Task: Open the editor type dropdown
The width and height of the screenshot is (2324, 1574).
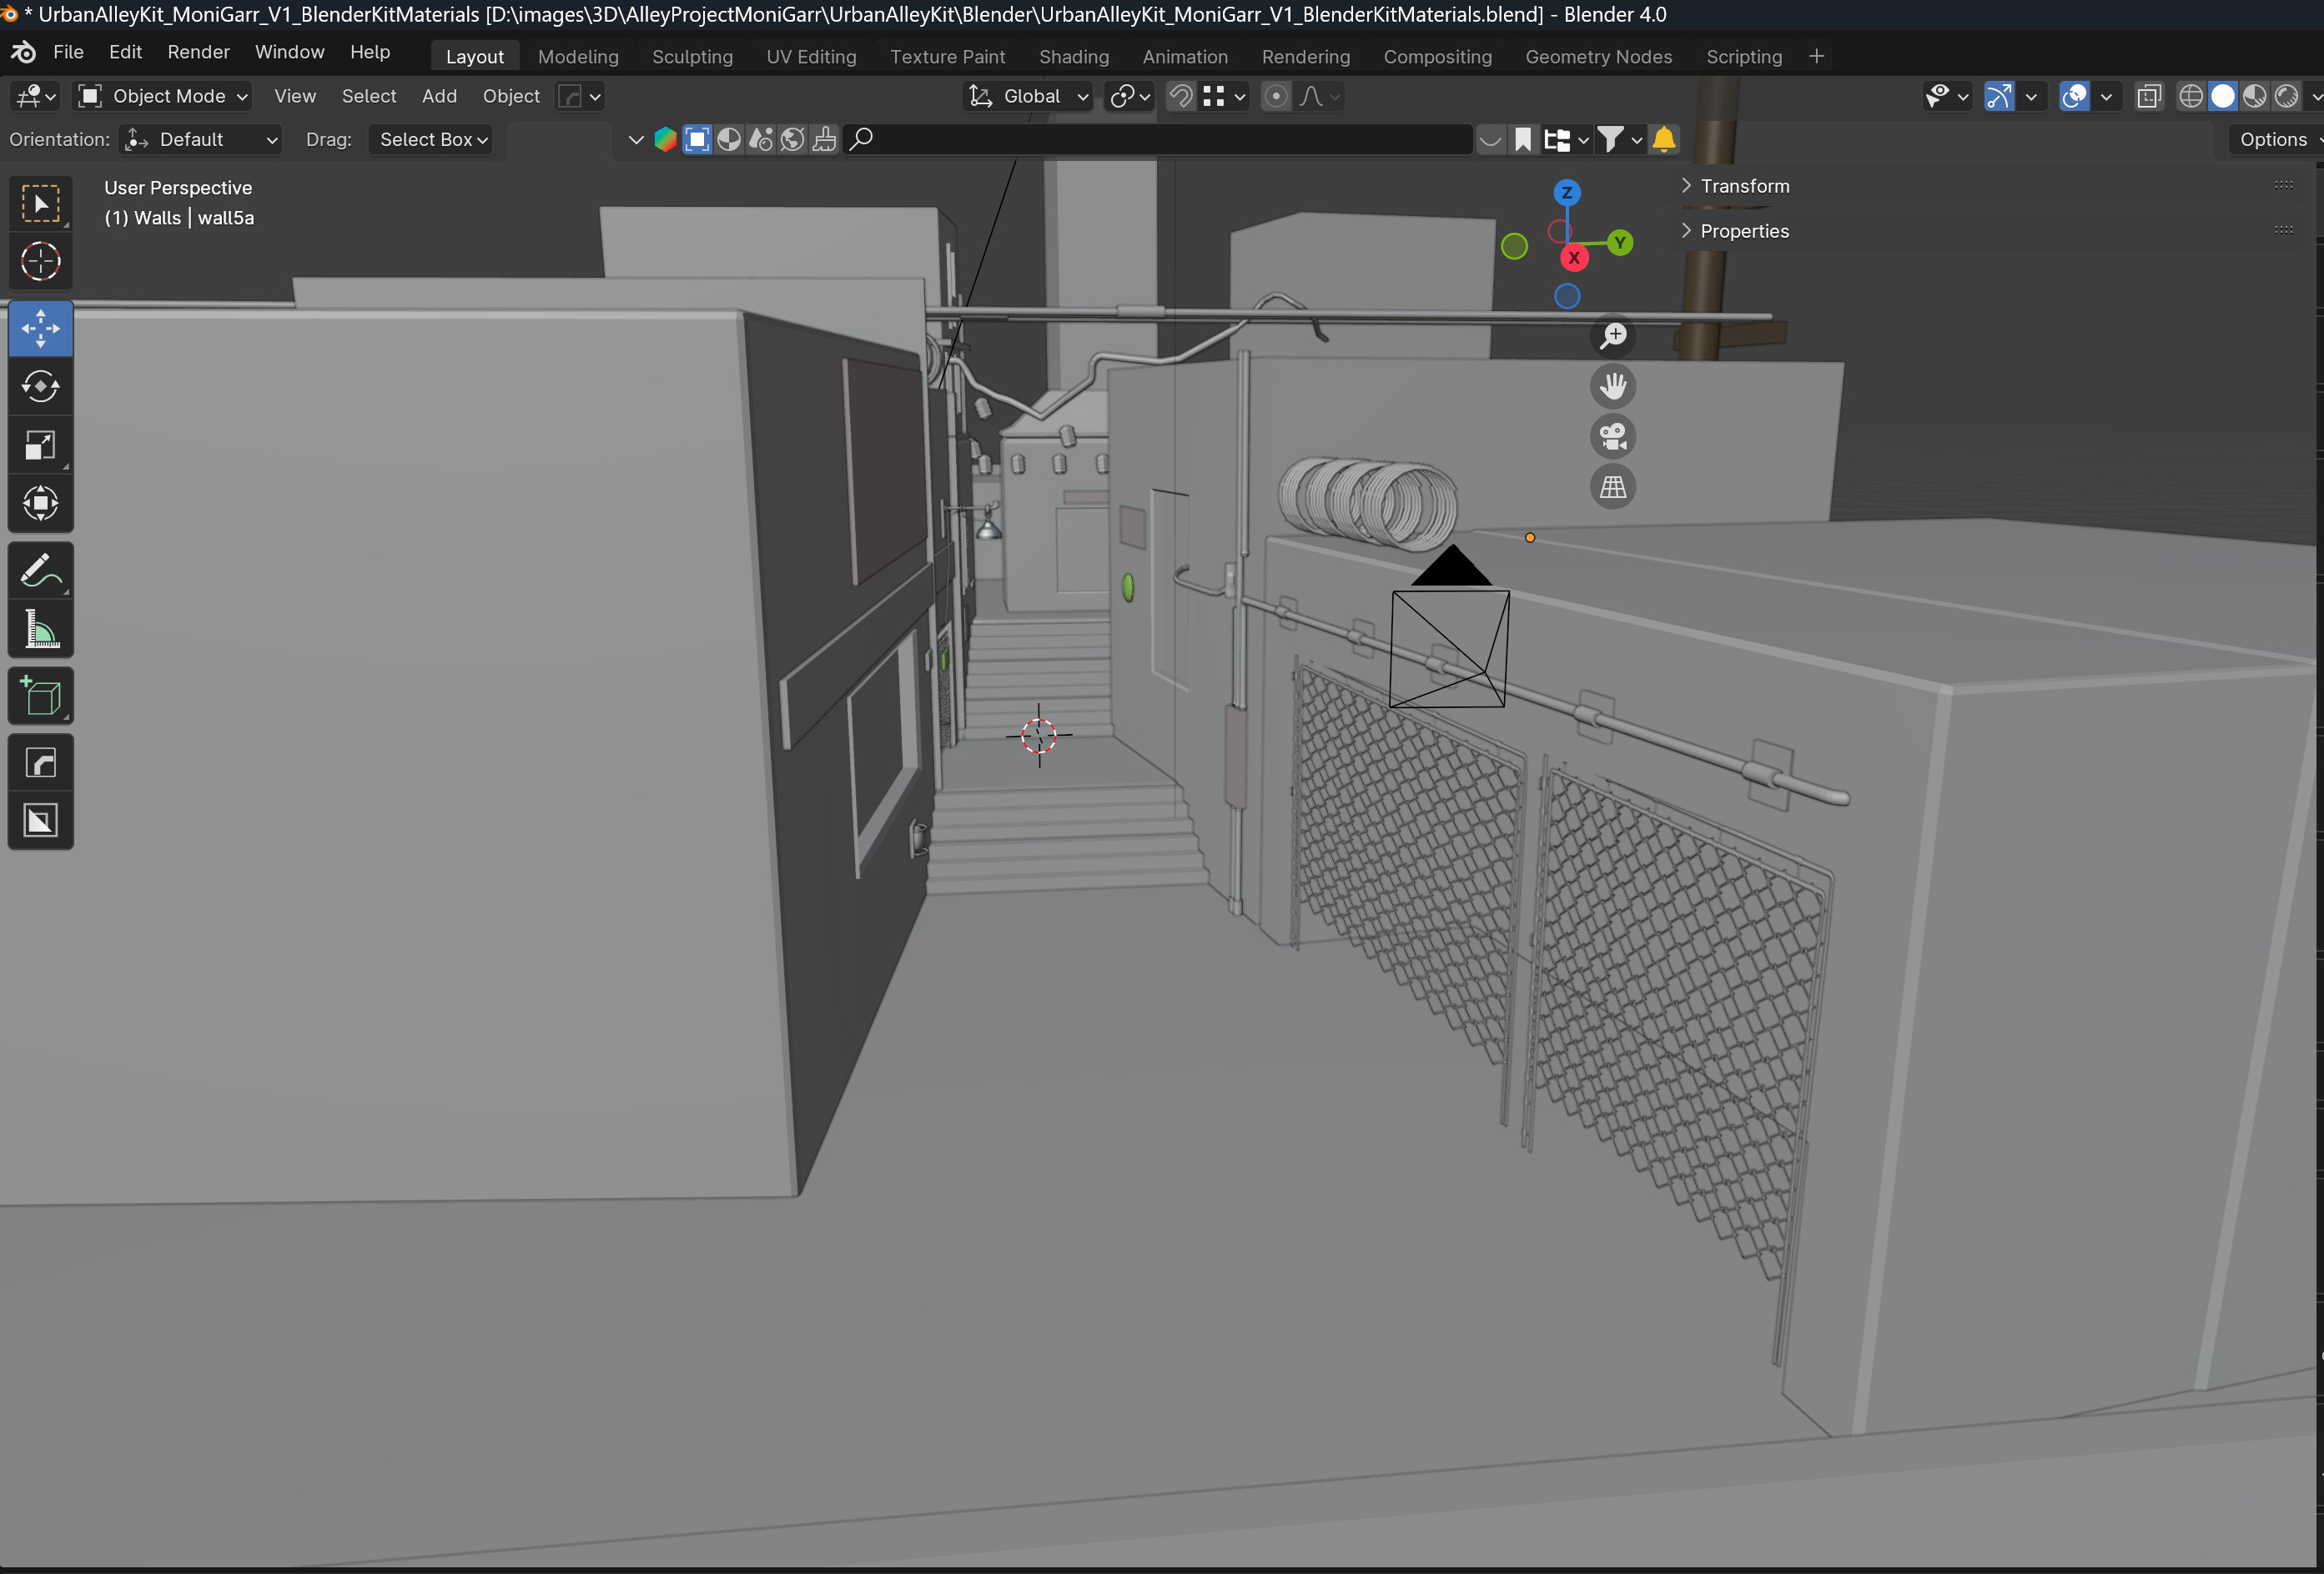Action: [36, 96]
